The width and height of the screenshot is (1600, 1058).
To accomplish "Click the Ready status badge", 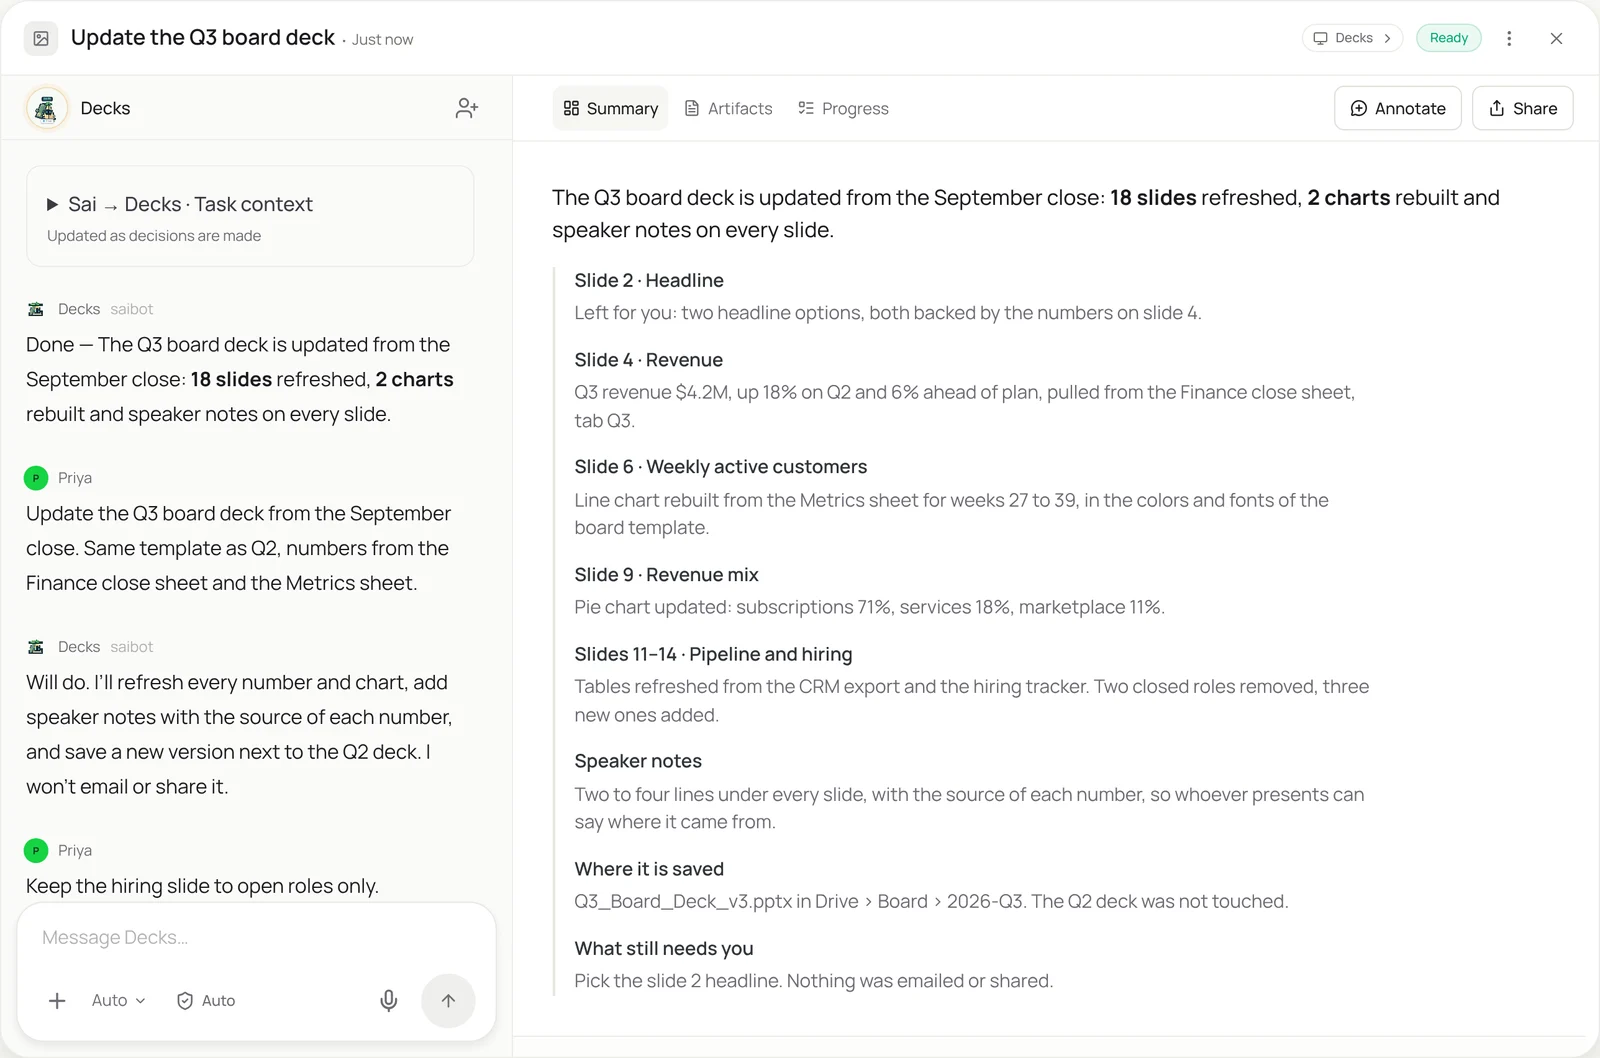I will (x=1448, y=38).
